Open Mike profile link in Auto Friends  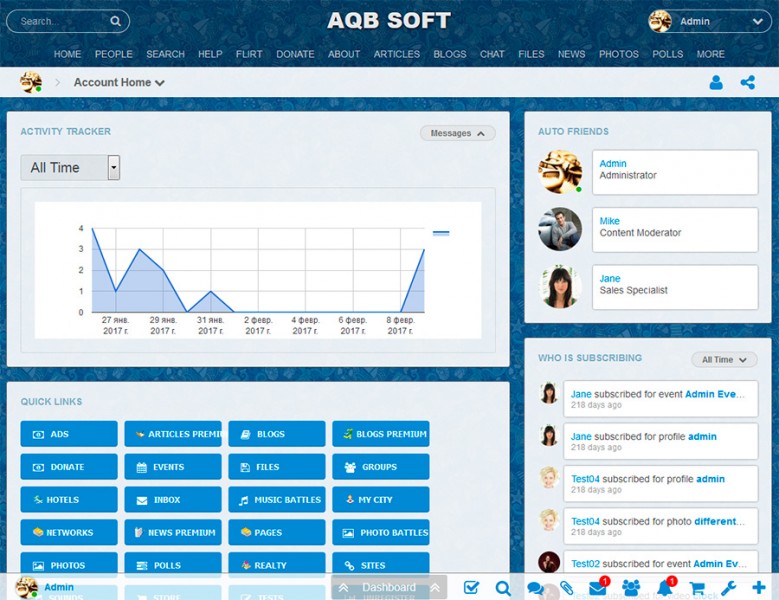(x=609, y=221)
